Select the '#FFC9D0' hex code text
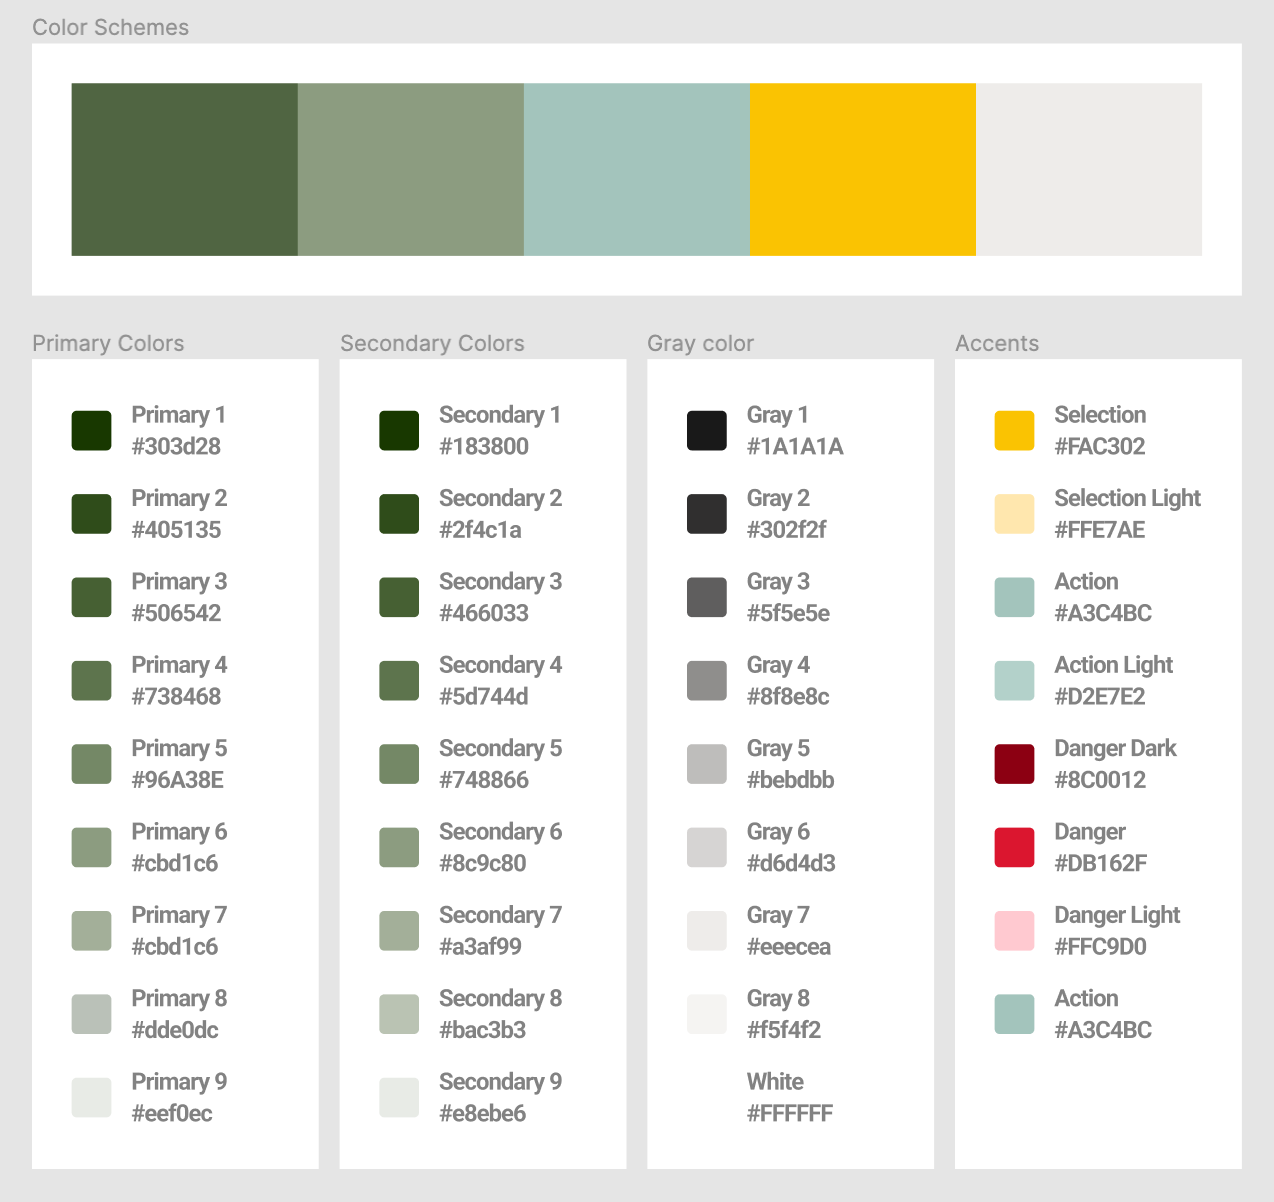 1100,946
